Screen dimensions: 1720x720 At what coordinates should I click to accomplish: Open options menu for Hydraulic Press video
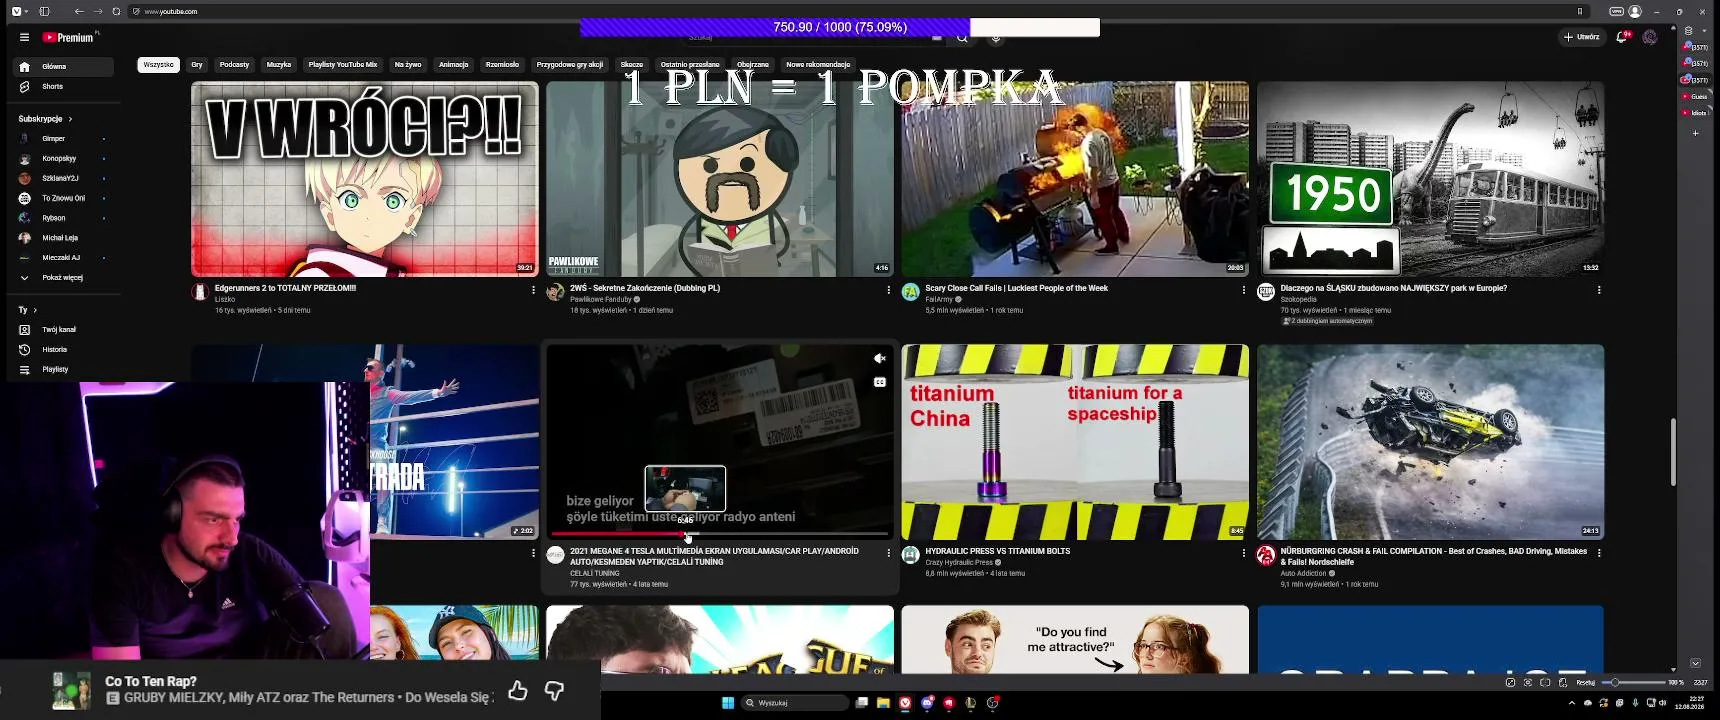tap(1243, 553)
